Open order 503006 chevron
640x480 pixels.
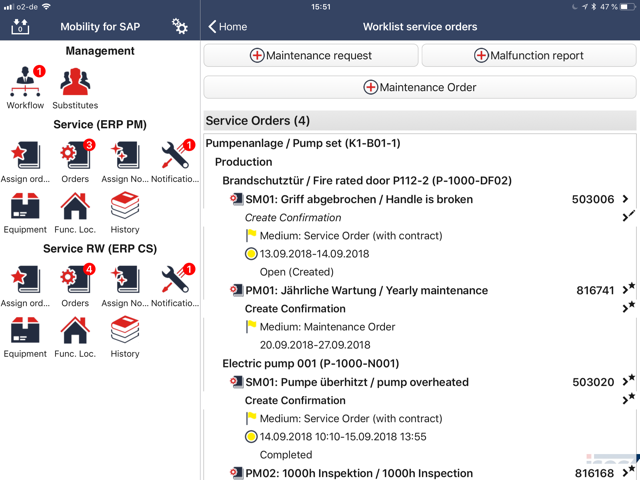pos(625,199)
